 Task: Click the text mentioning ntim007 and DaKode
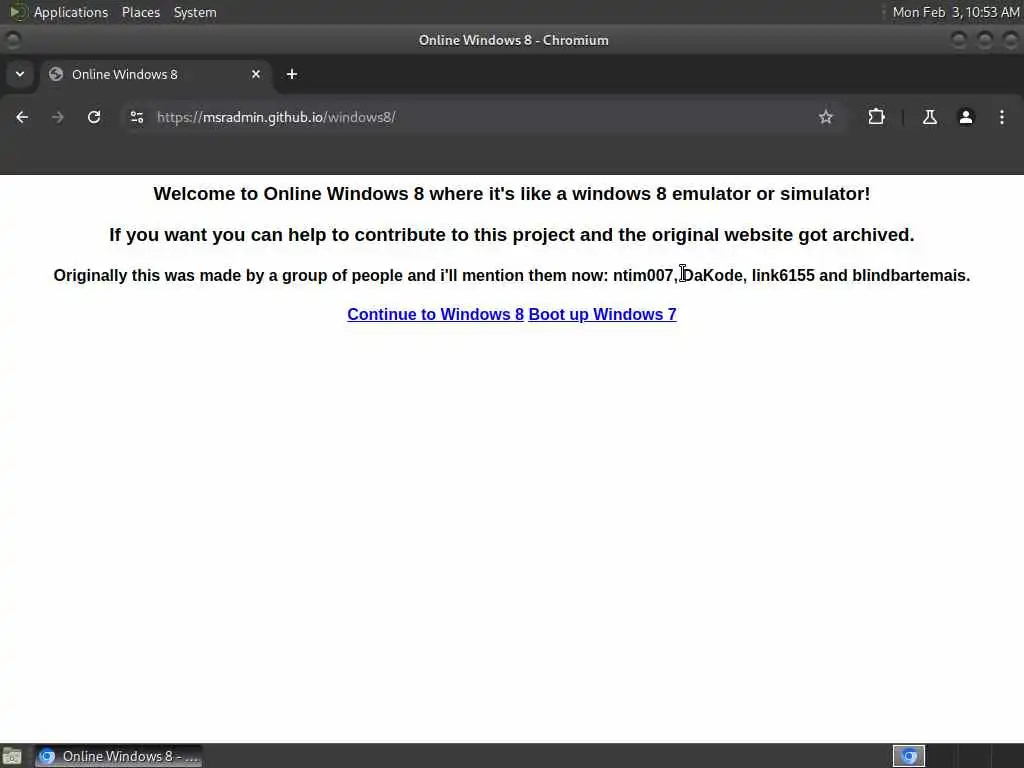(x=512, y=276)
